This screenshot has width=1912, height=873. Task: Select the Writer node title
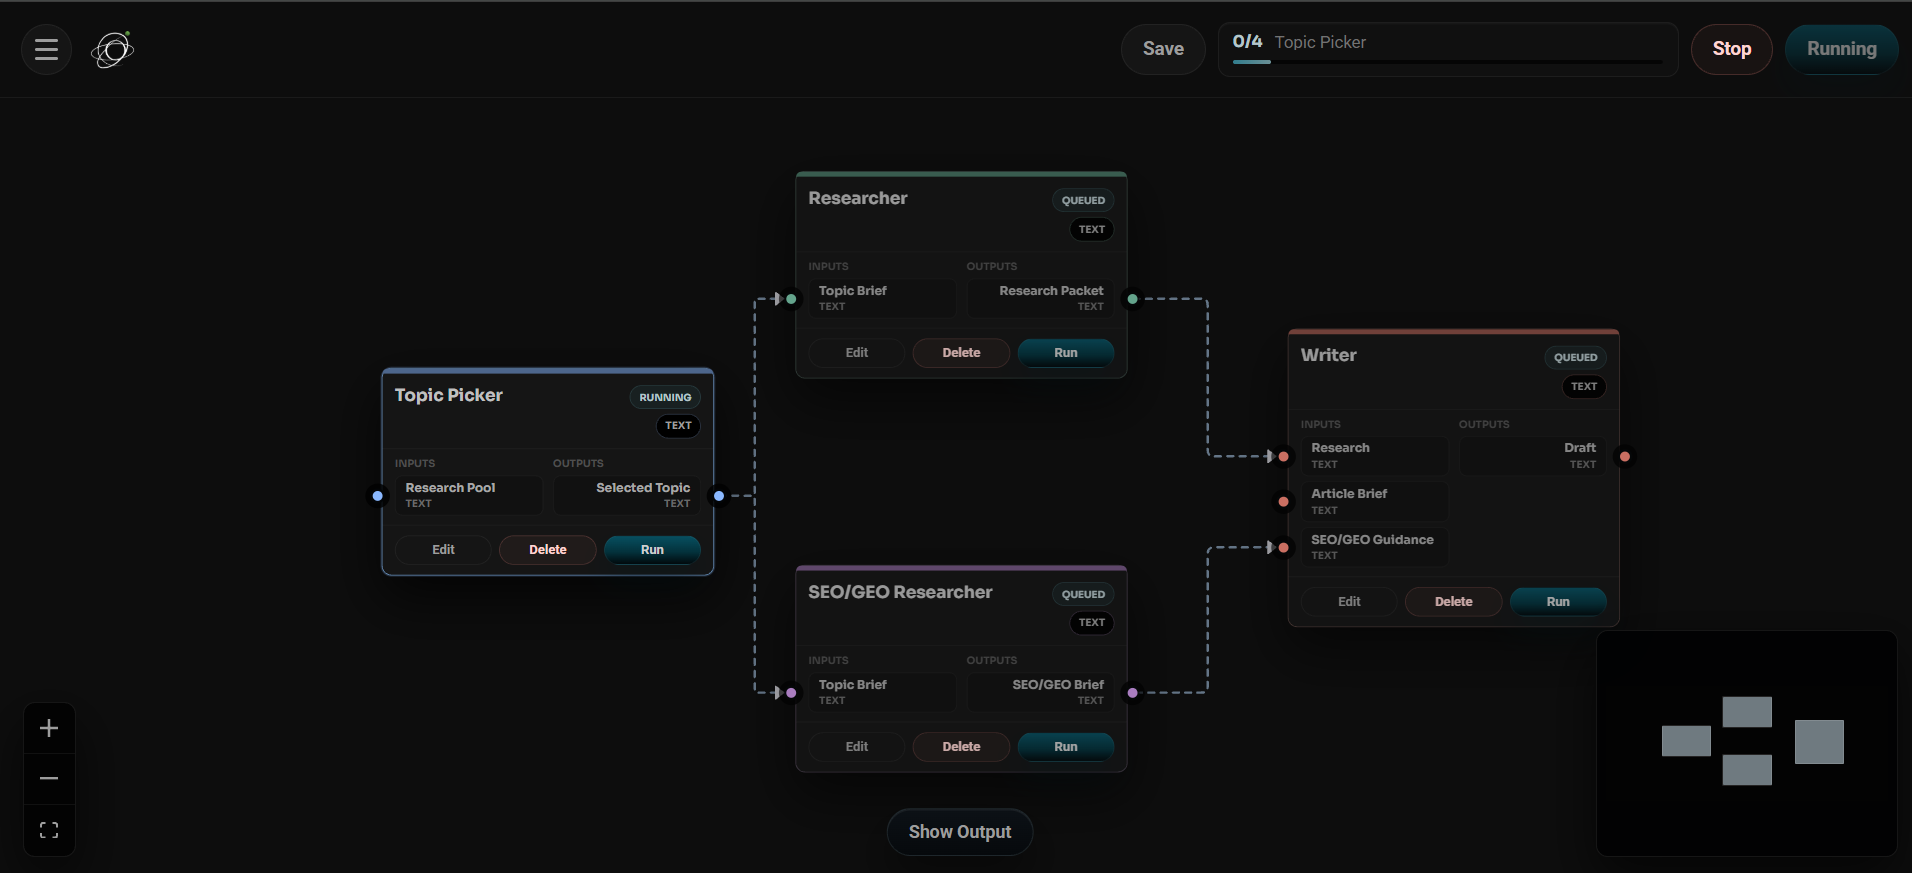point(1328,355)
